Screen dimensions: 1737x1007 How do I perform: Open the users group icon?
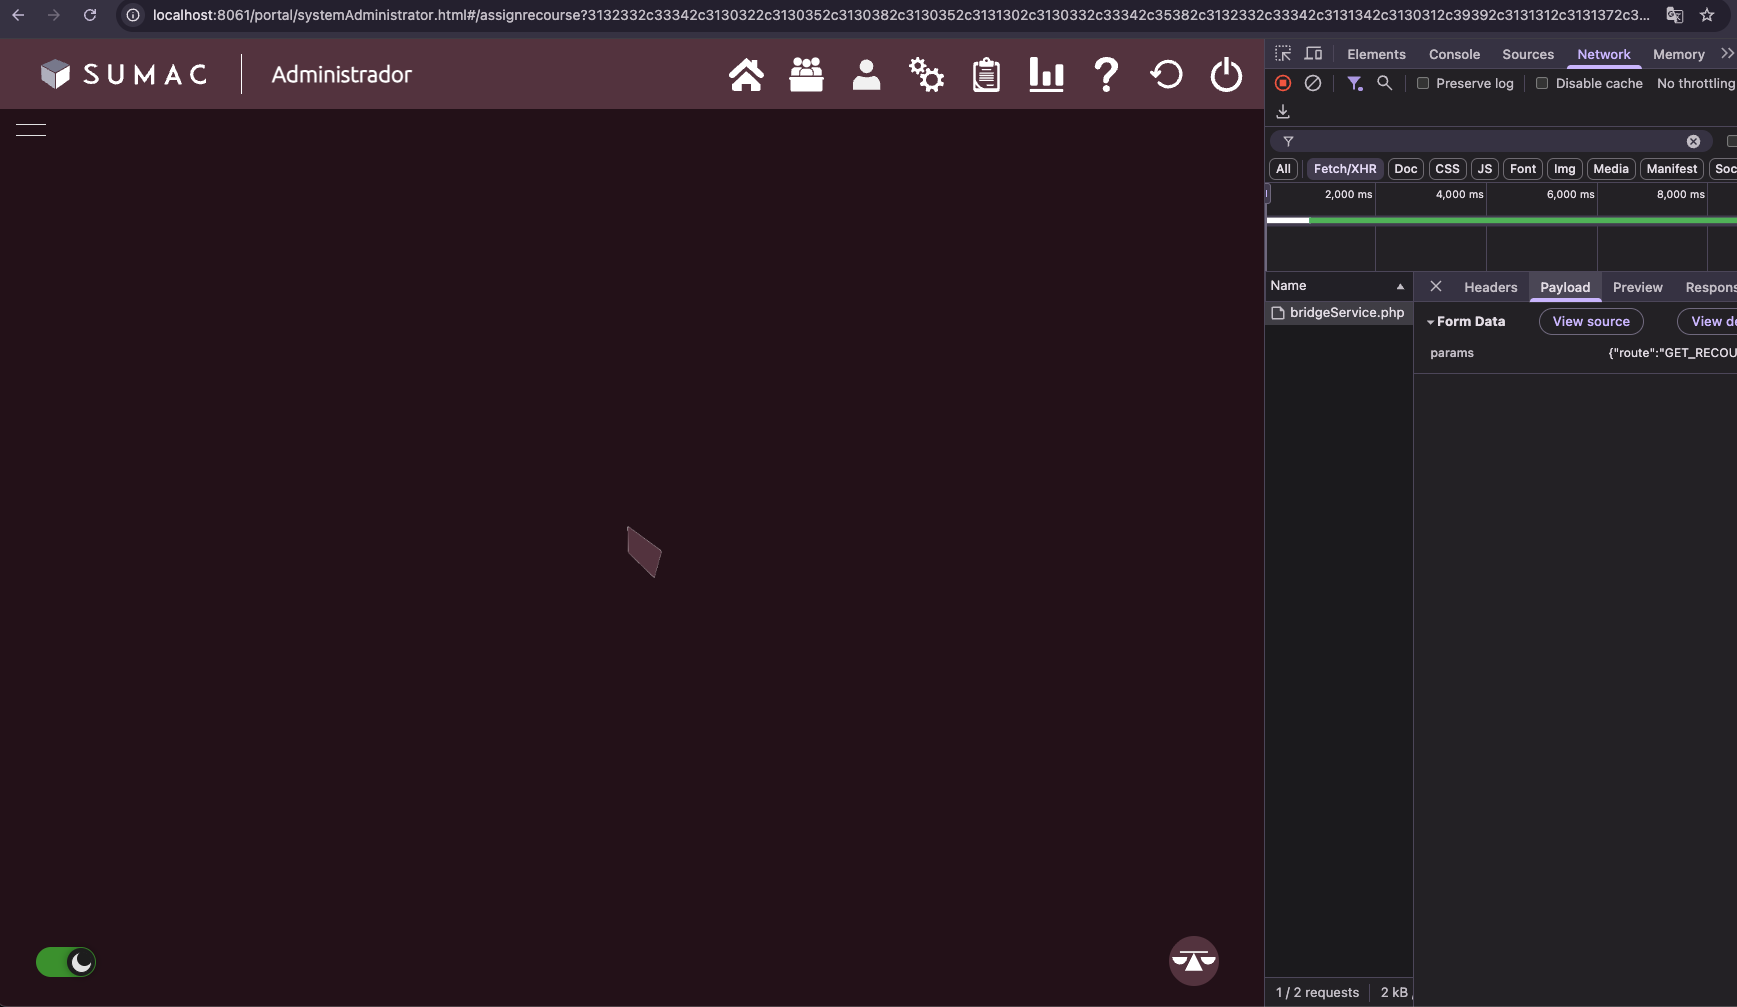(806, 75)
